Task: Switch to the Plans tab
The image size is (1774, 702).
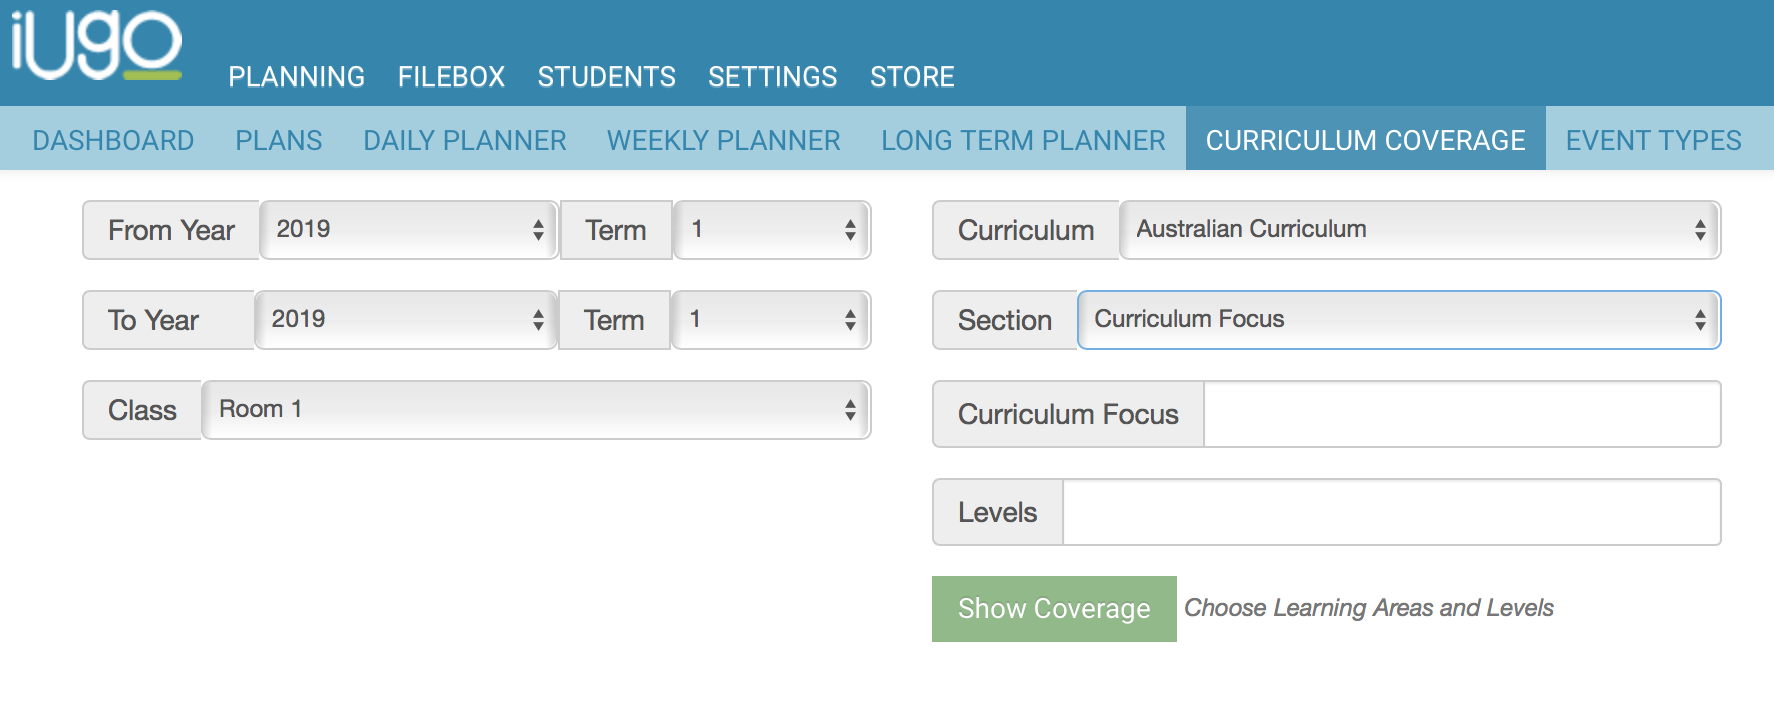Action: [278, 140]
